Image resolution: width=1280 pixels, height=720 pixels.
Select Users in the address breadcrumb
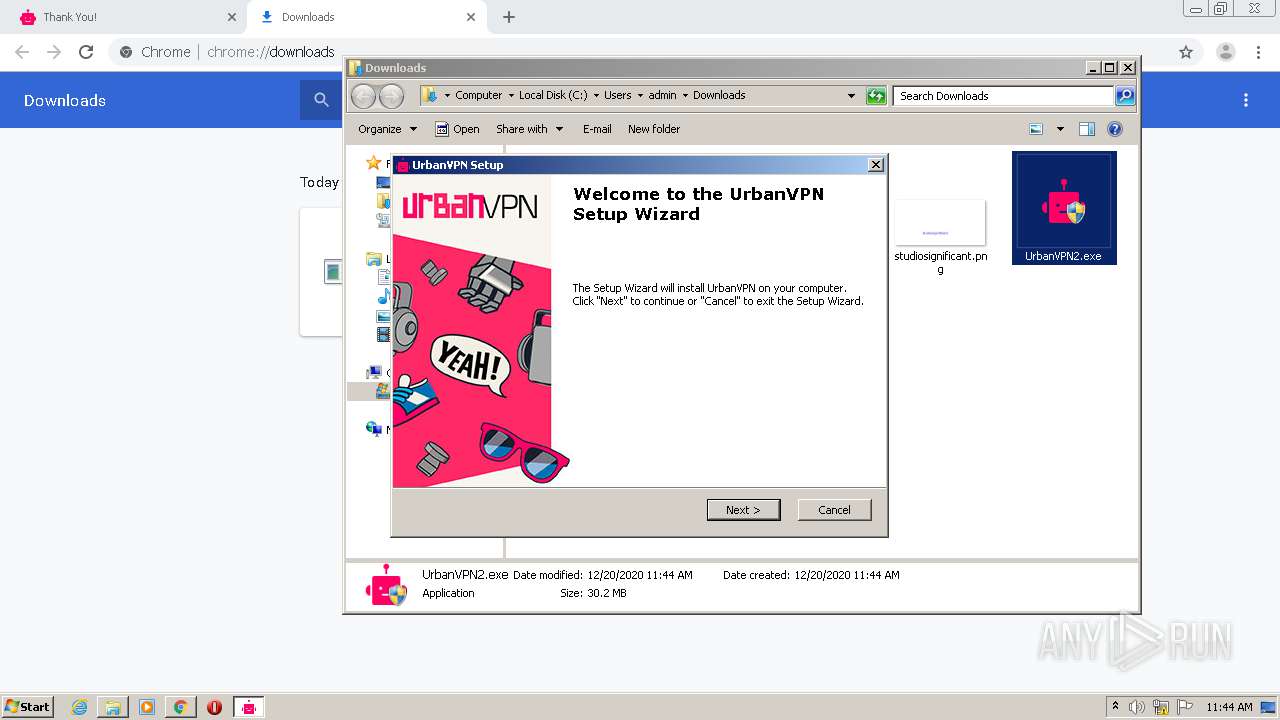[x=617, y=95]
